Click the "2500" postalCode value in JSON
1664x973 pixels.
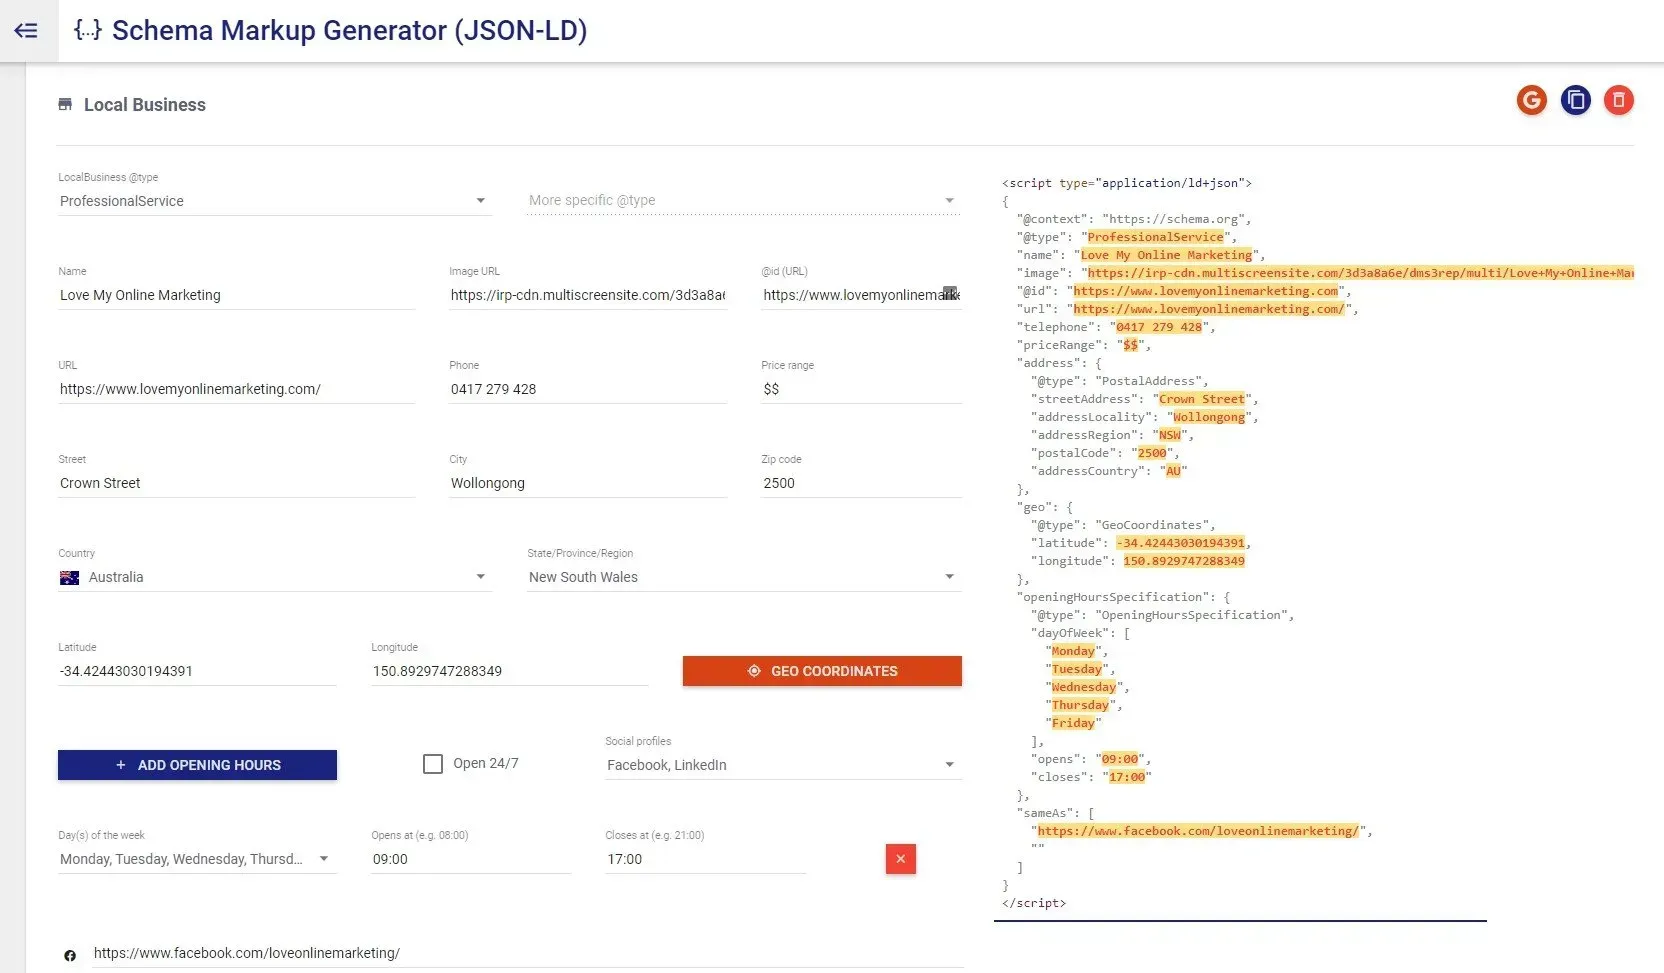click(1152, 453)
